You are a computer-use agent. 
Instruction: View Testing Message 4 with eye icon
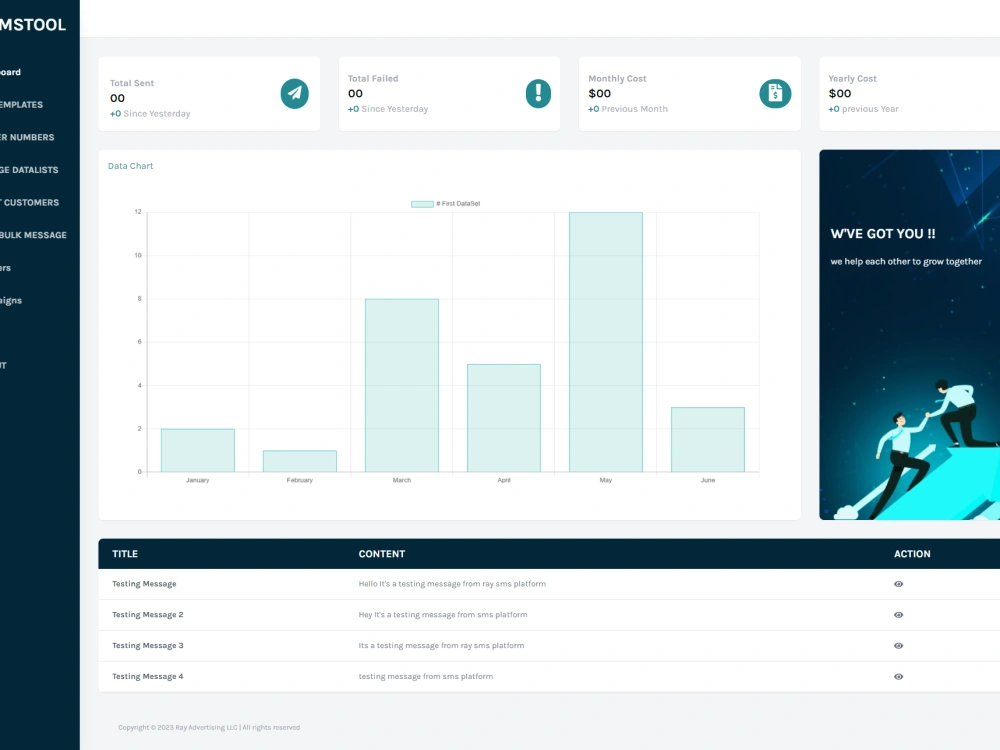pos(898,677)
